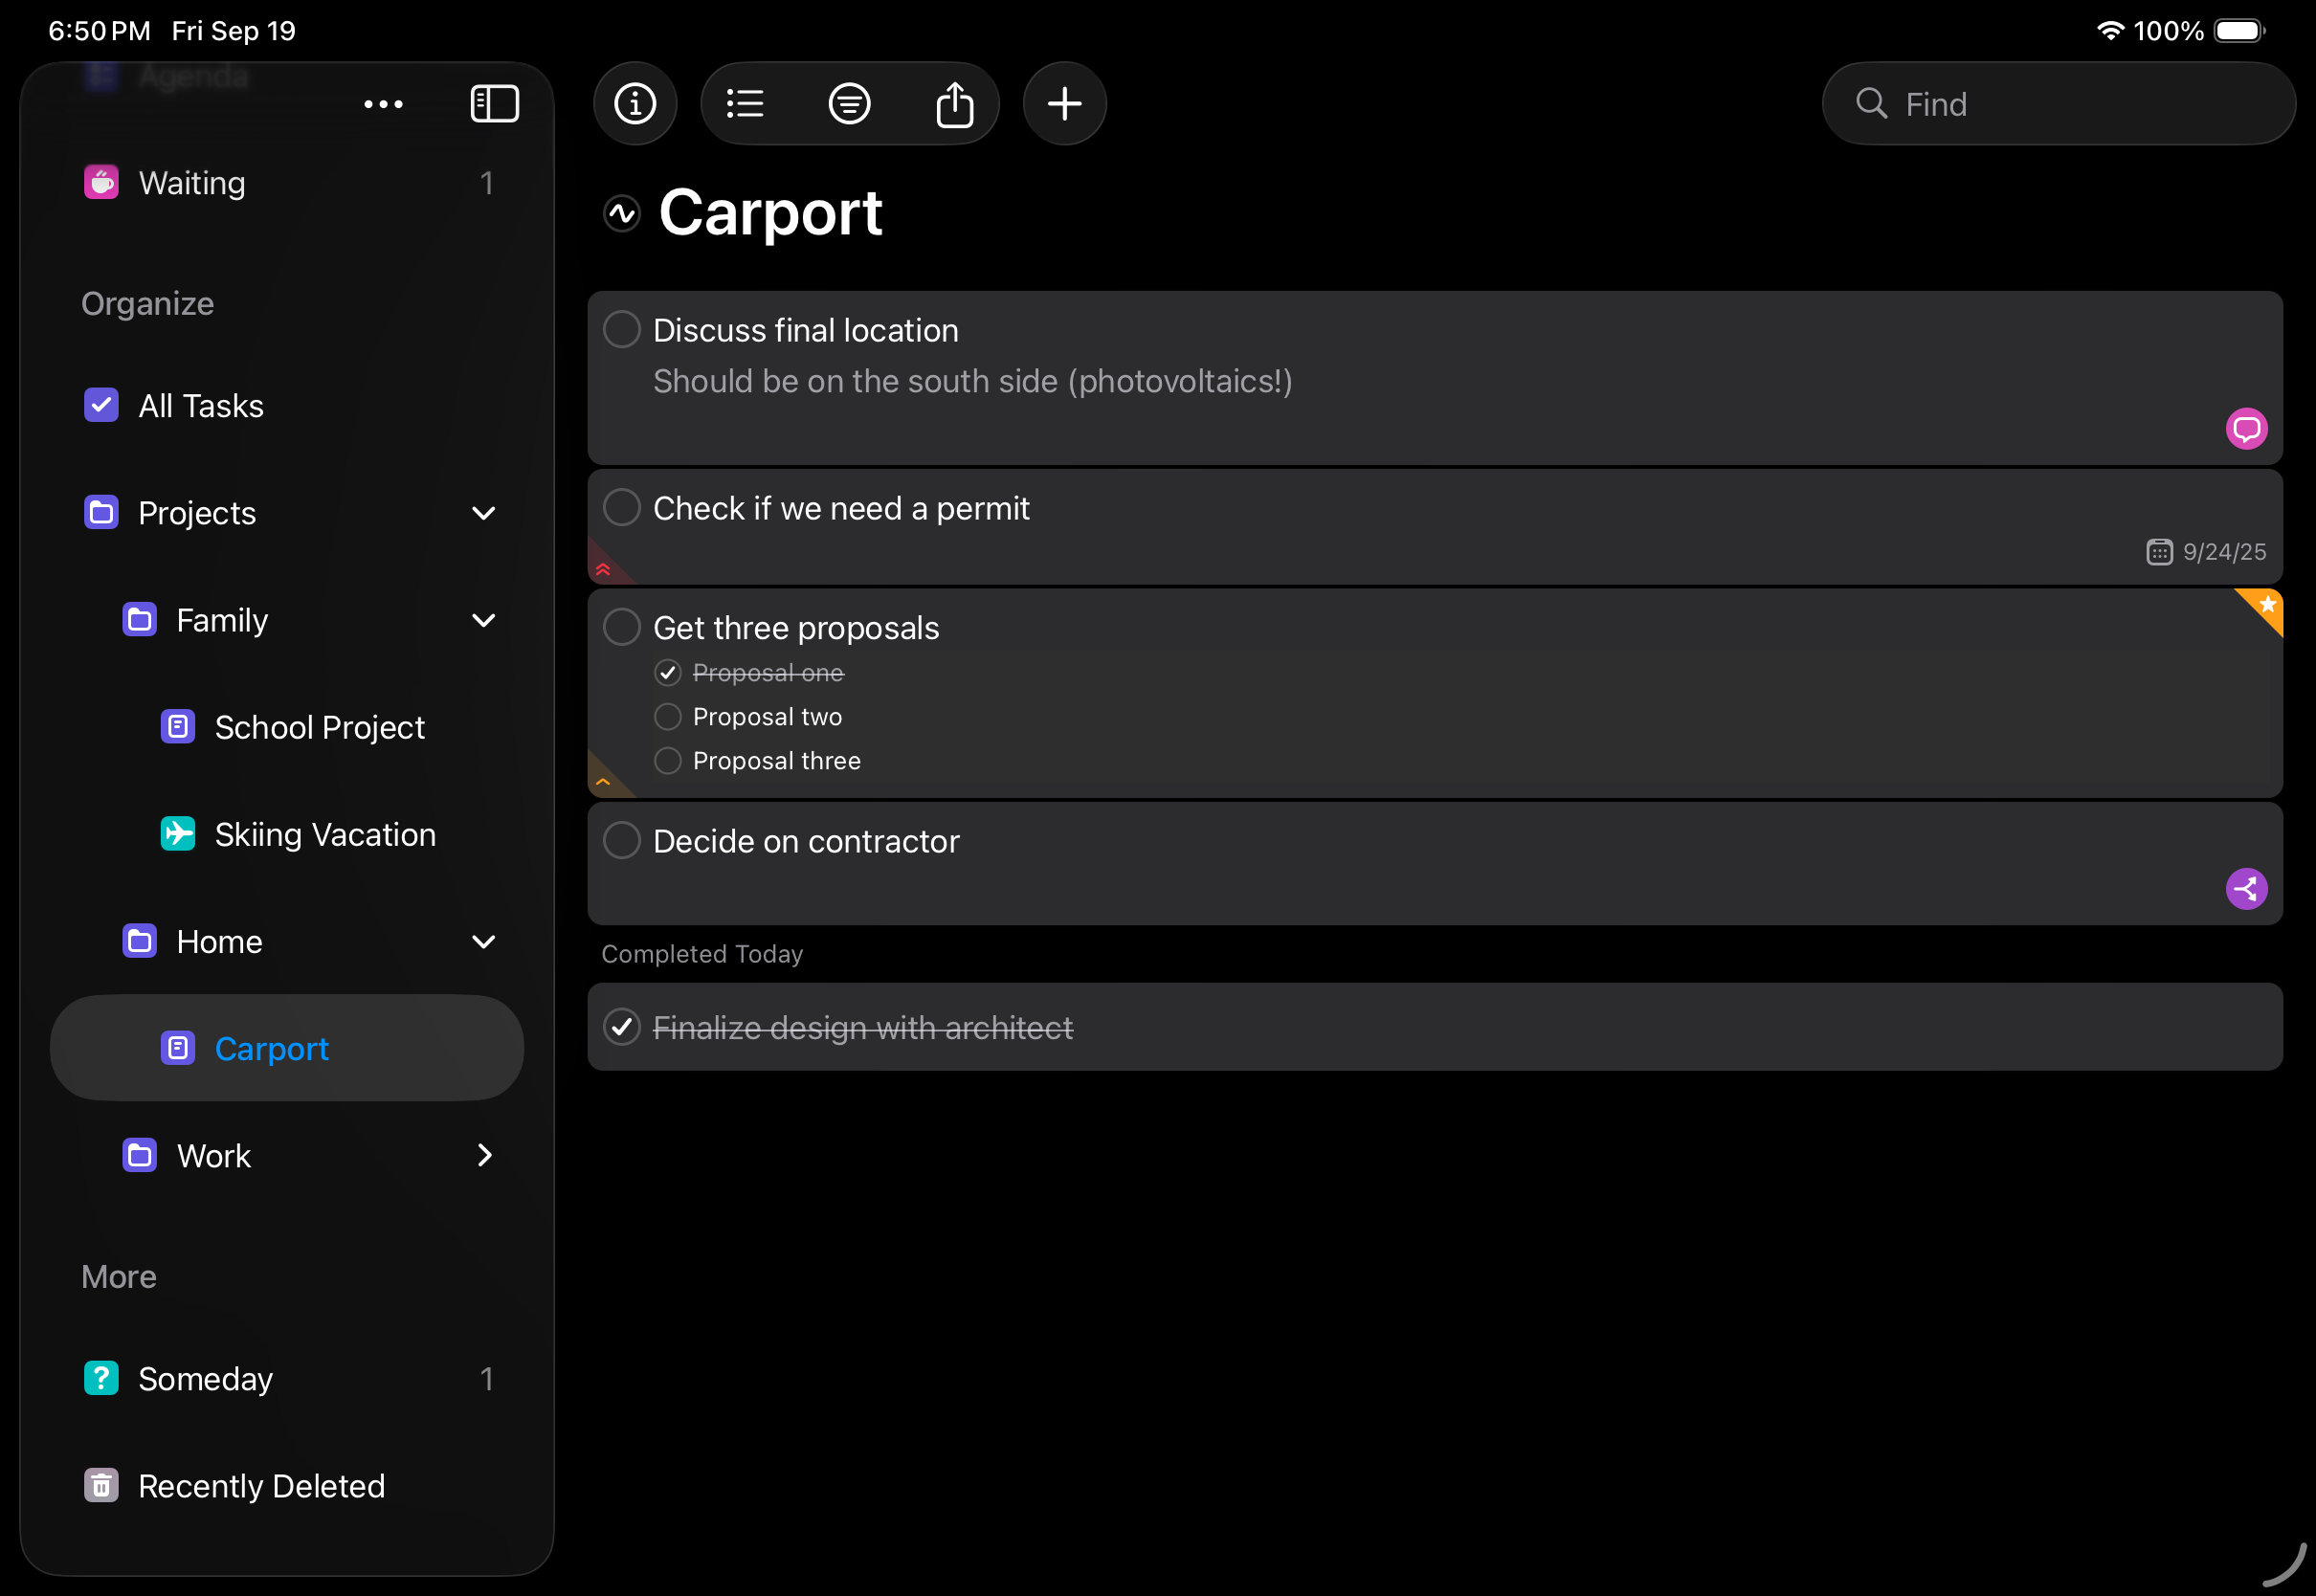Select Skiing Vacation project in sidebar
The image size is (2316, 1596).
point(324,834)
